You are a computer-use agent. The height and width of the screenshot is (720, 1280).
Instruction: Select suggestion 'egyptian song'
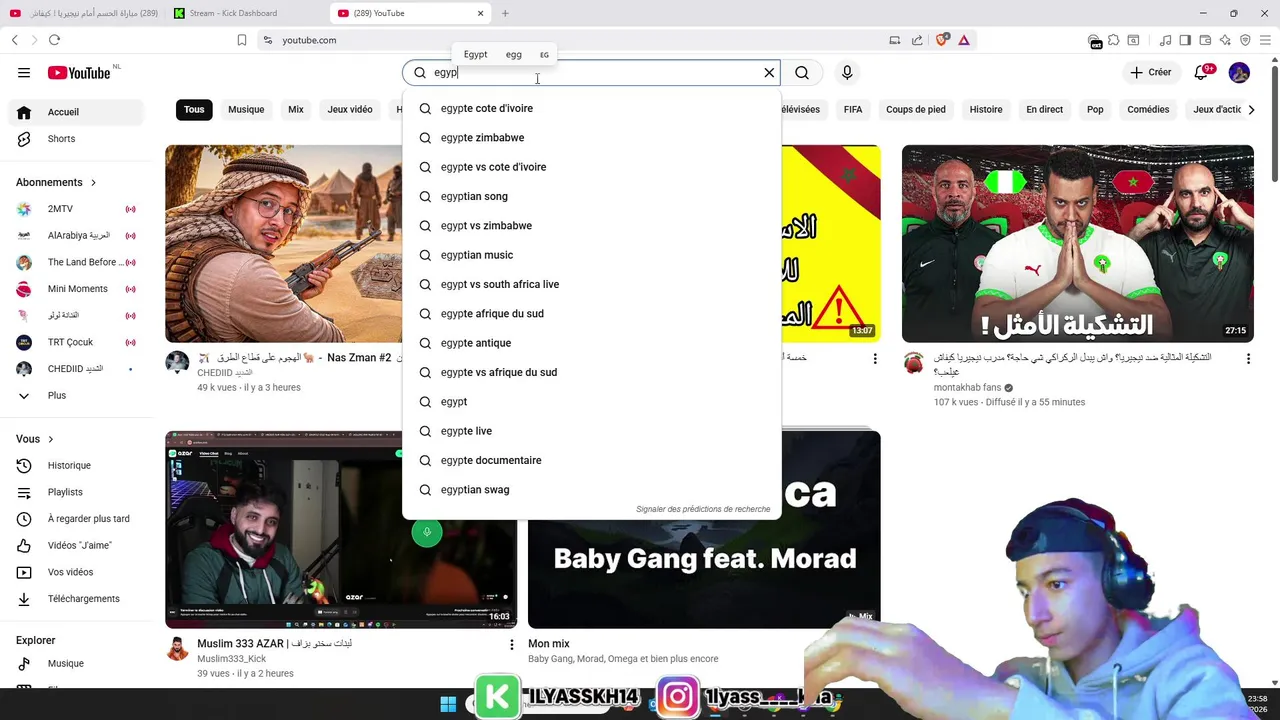pos(591,196)
